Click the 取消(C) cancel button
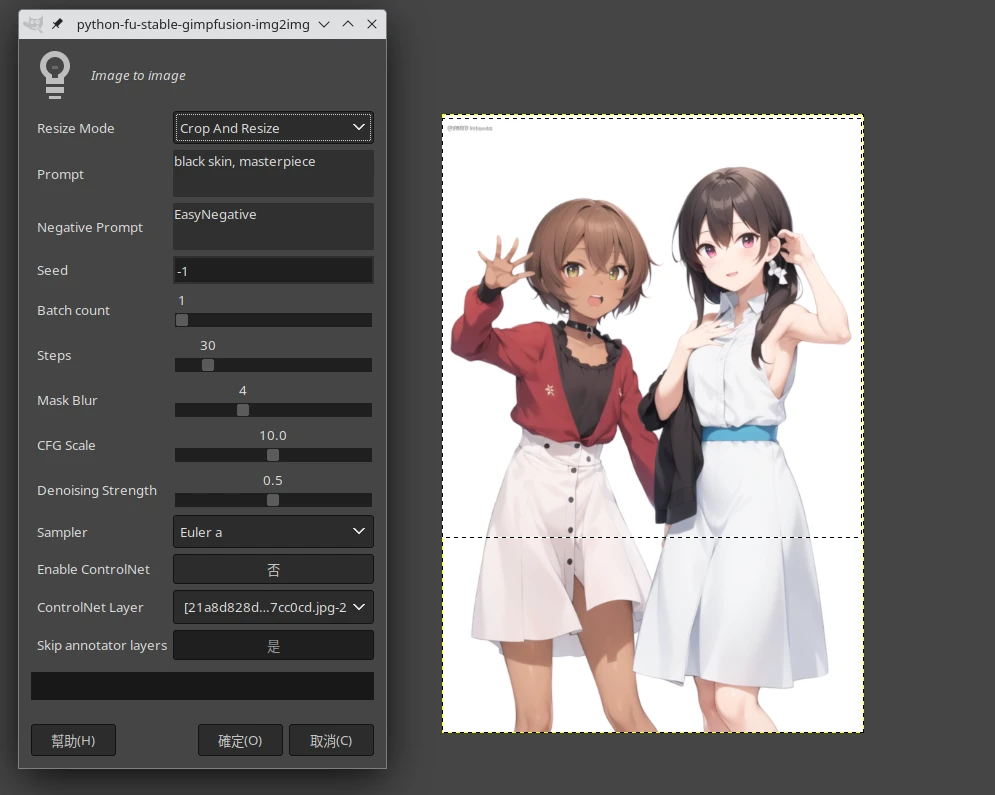The height and width of the screenshot is (795, 995). [331, 741]
